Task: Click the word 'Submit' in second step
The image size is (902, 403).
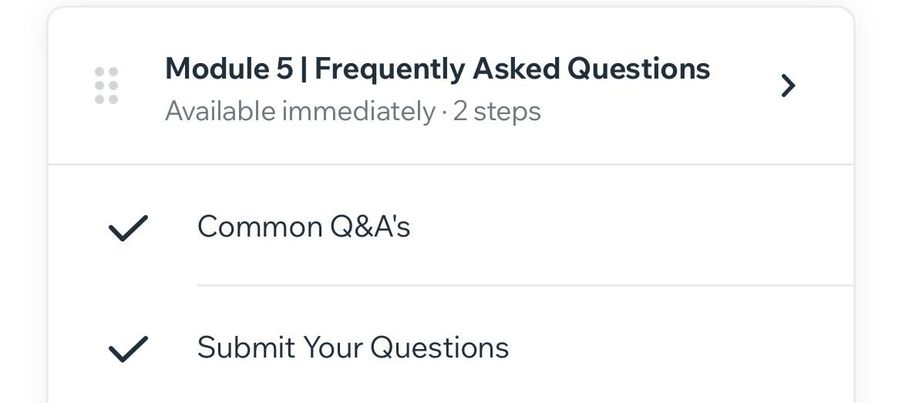Action: click(246, 347)
